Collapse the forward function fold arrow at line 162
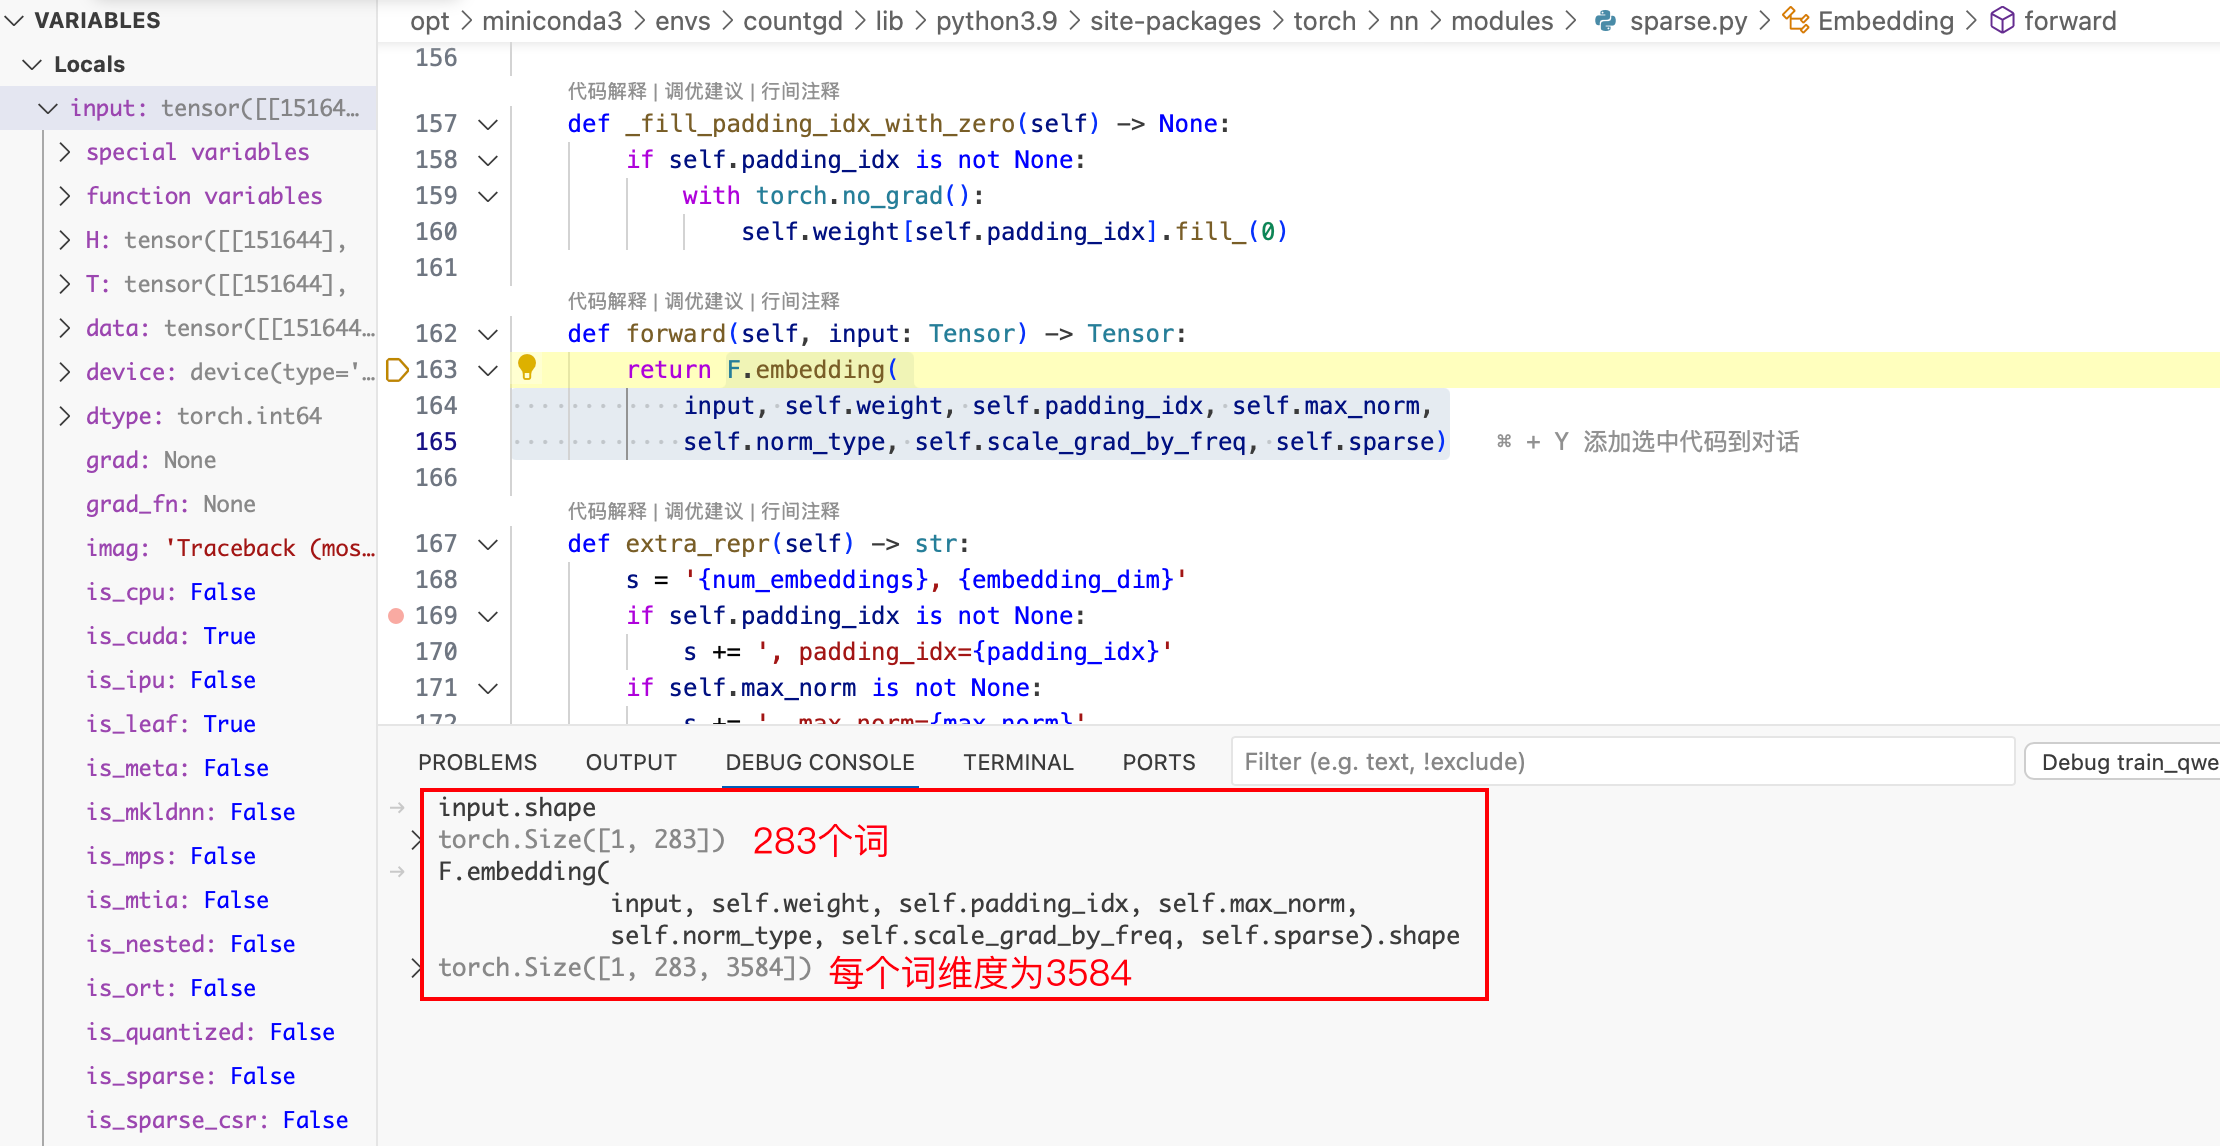 click(x=488, y=334)
